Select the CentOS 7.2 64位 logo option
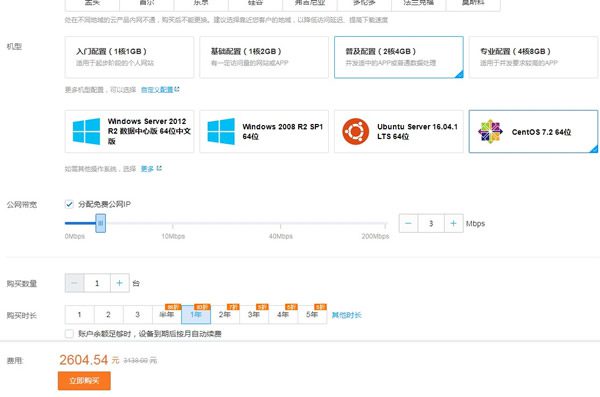The height and width of the screenshot is (397, 600). pos(533,131)
